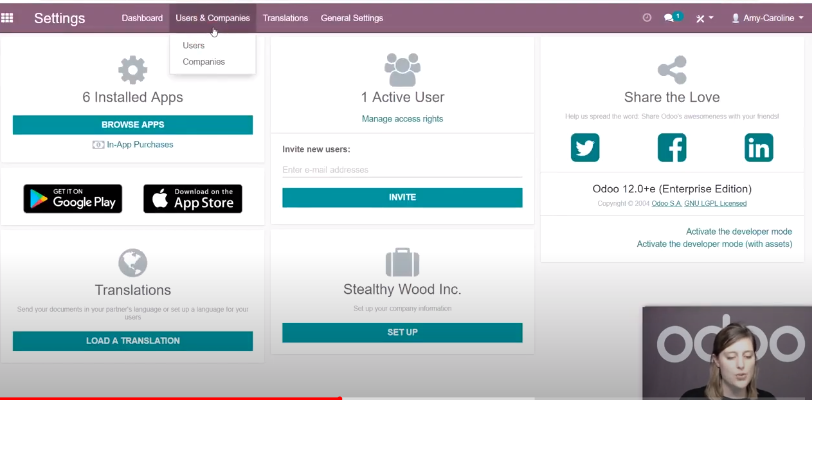The image size is (819, 460).
Task: Click the briefcase icon above Stealthy Wood Inc.
Action: pyautogui.click(x=402, y=262)
